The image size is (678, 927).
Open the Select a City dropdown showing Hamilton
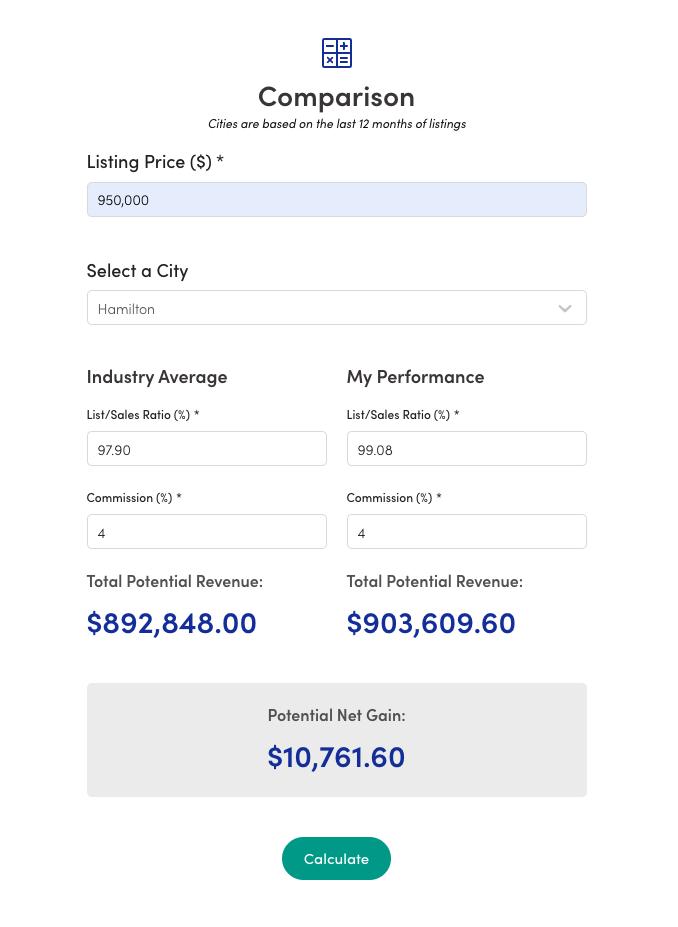point(320,308)
